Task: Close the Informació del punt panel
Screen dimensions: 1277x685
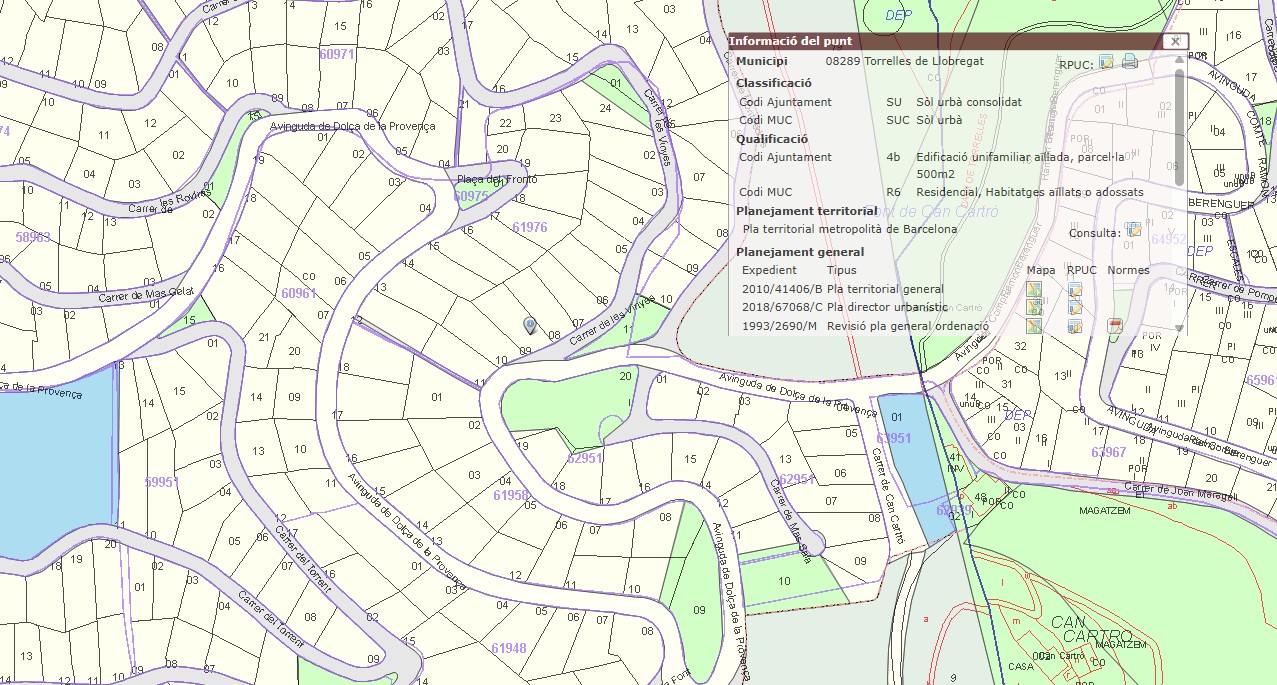Action: pyautogui.click(x=1176, y=41)
